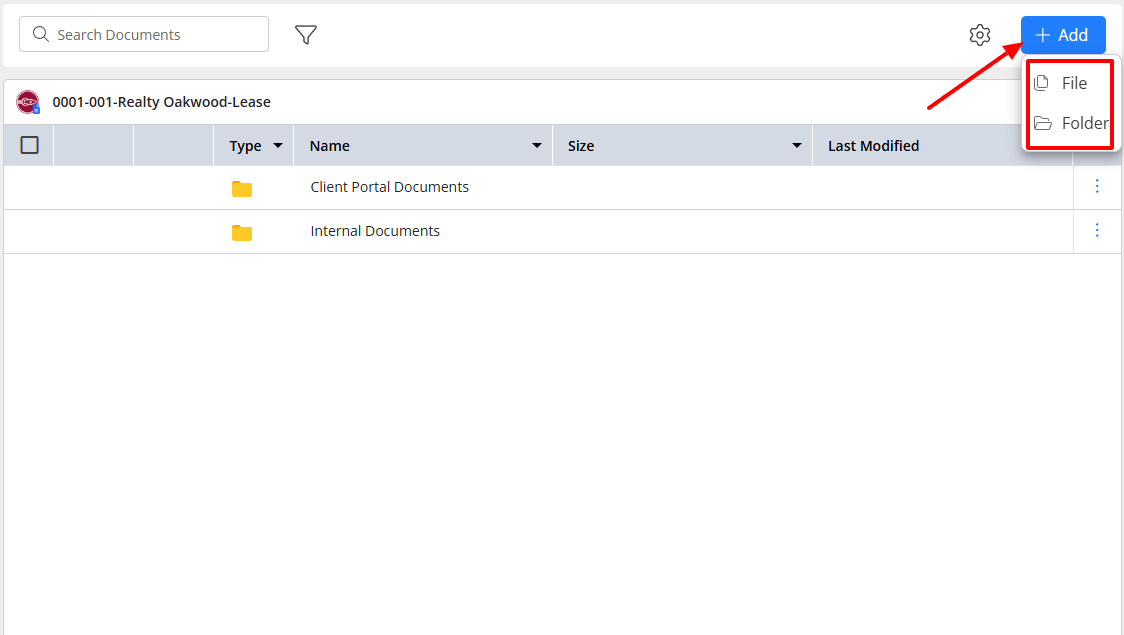Viewport: 1124px width, 635px height.
Task: Open the Type column dropdown
Action: coord(280,145)
